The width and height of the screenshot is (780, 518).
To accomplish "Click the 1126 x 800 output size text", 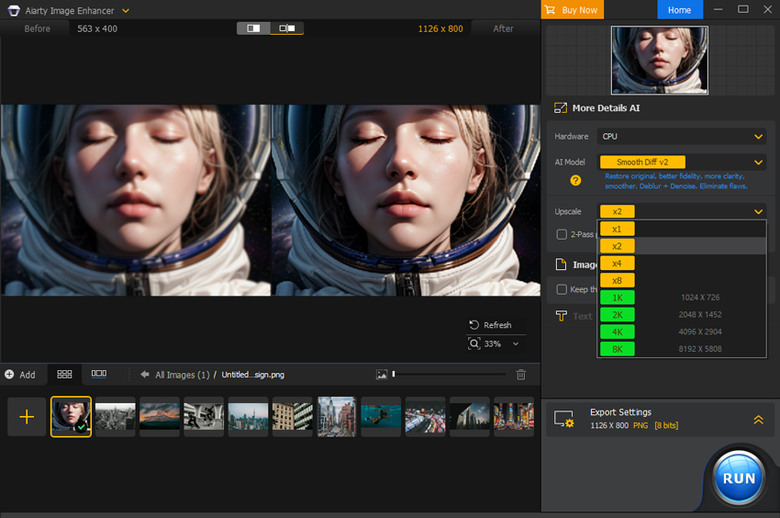I will pyautogui.click(x=440, y=29).
